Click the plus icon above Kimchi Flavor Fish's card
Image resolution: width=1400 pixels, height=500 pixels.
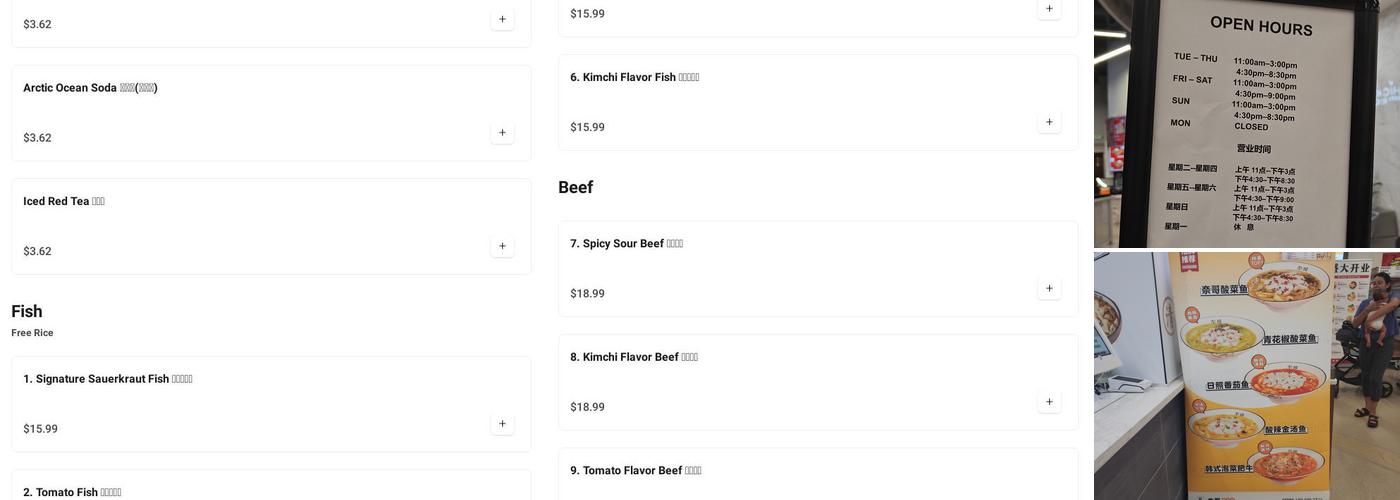[x=1049, y=9]
